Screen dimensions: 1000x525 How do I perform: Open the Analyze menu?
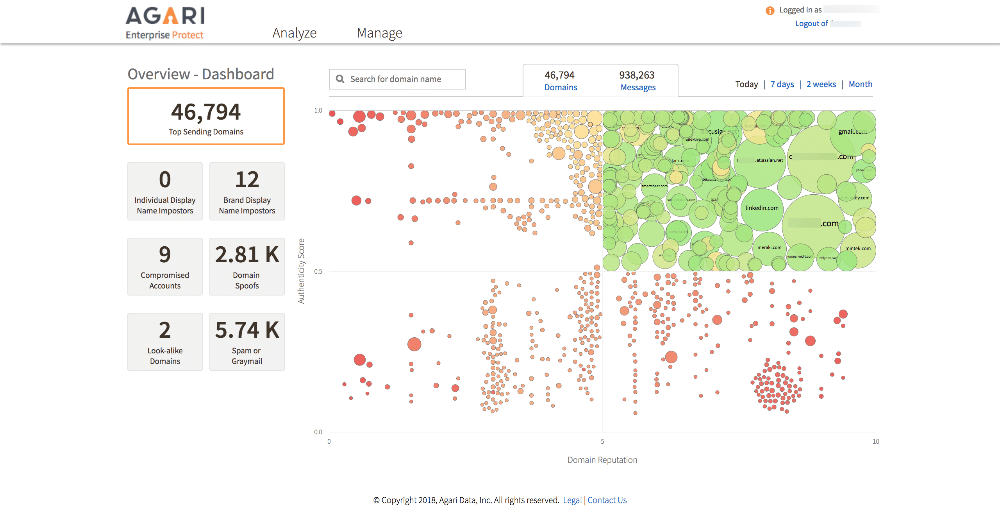tap(295, 33)
